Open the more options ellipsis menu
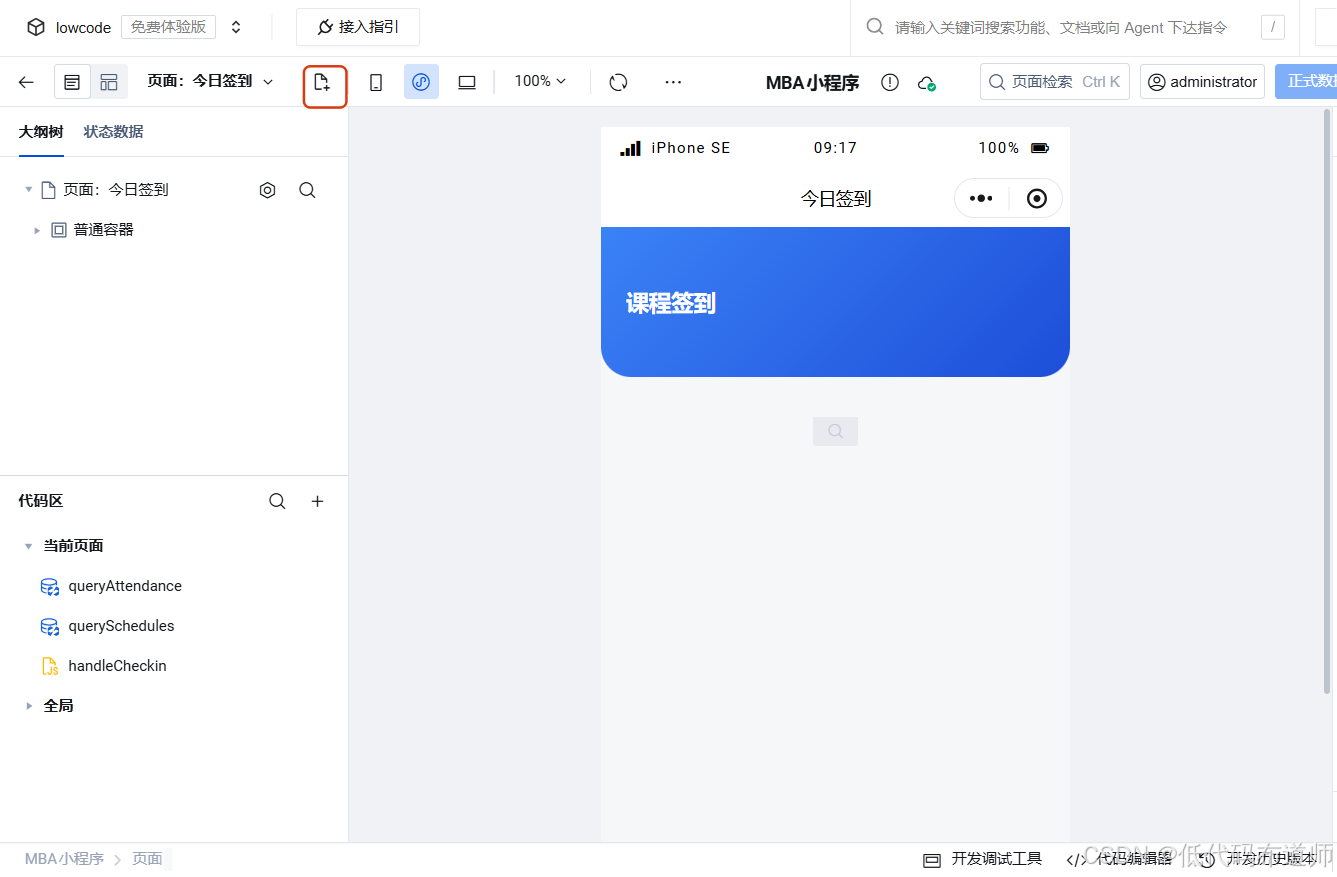The width and height of the screenshot is (1337, 877). point(673,82)
